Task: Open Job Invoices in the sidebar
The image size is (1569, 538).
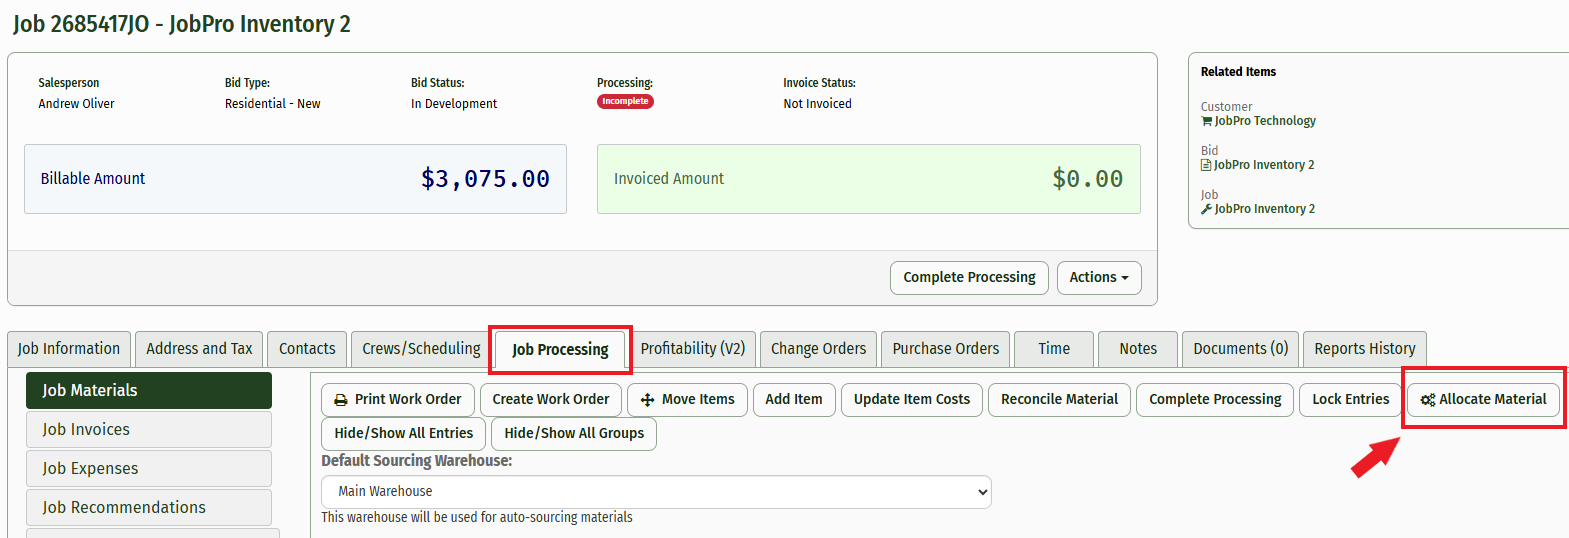Action: click(149, 430)
